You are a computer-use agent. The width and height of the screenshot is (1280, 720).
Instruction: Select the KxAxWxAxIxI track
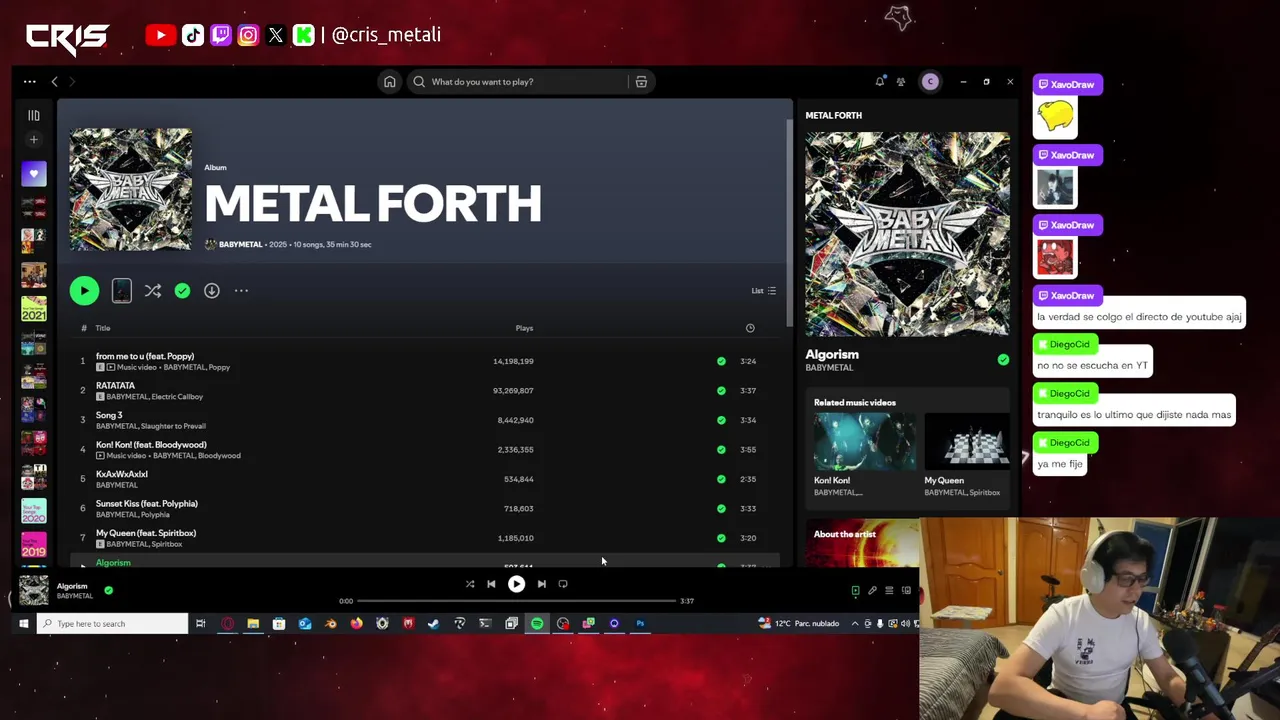click(x=426, y=479)
